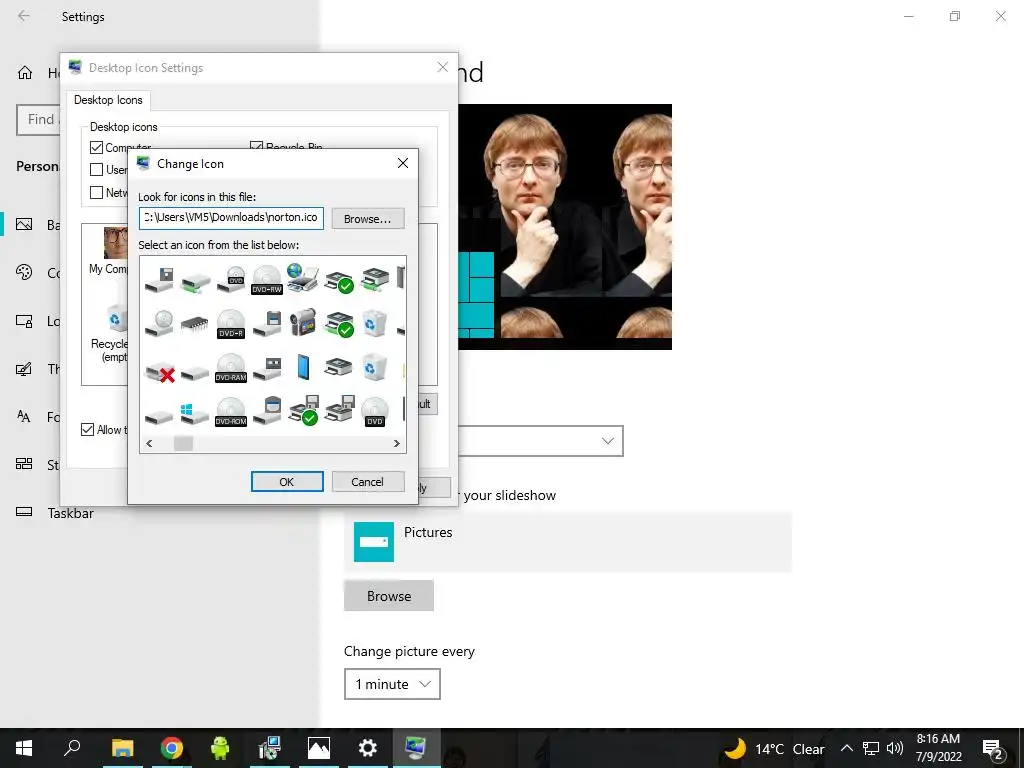
Task: Select the green network drive icon
Action: coord(195,283)
